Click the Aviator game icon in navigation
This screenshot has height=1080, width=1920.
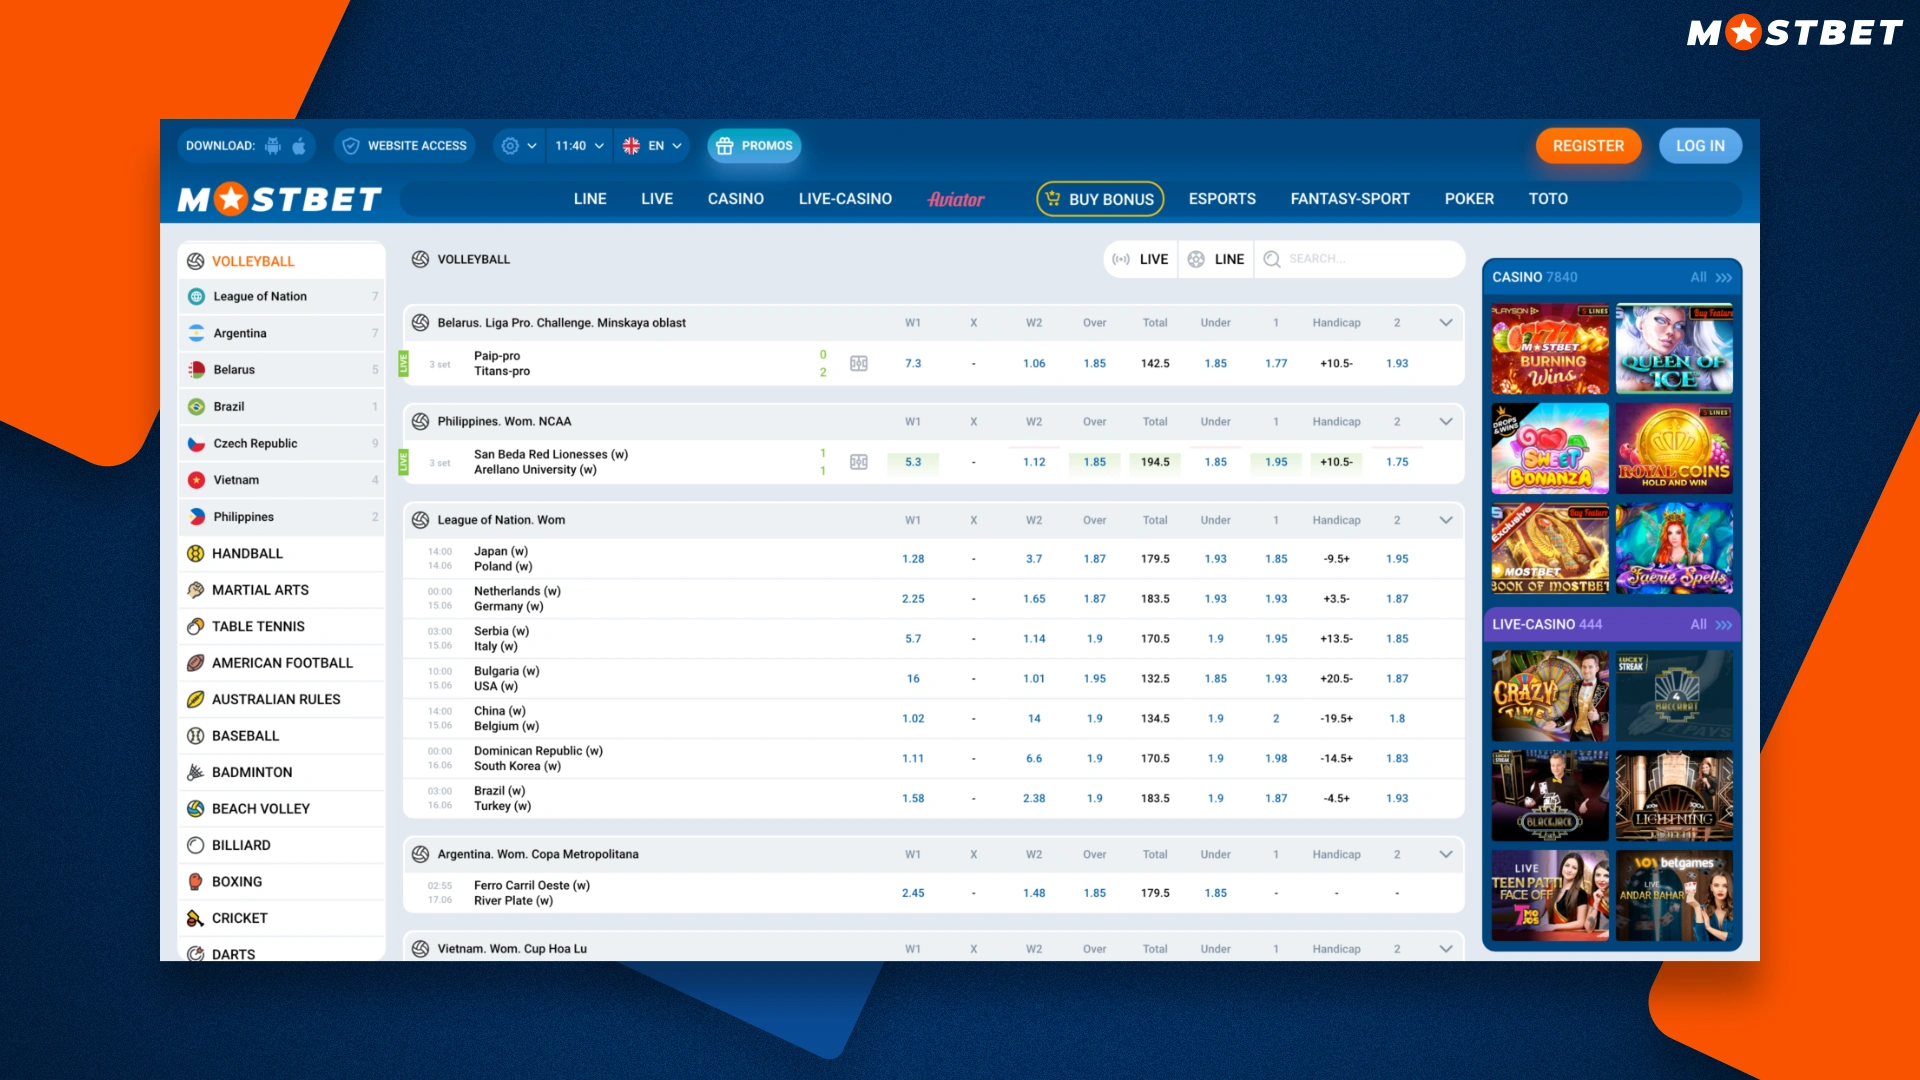[956, 199]
